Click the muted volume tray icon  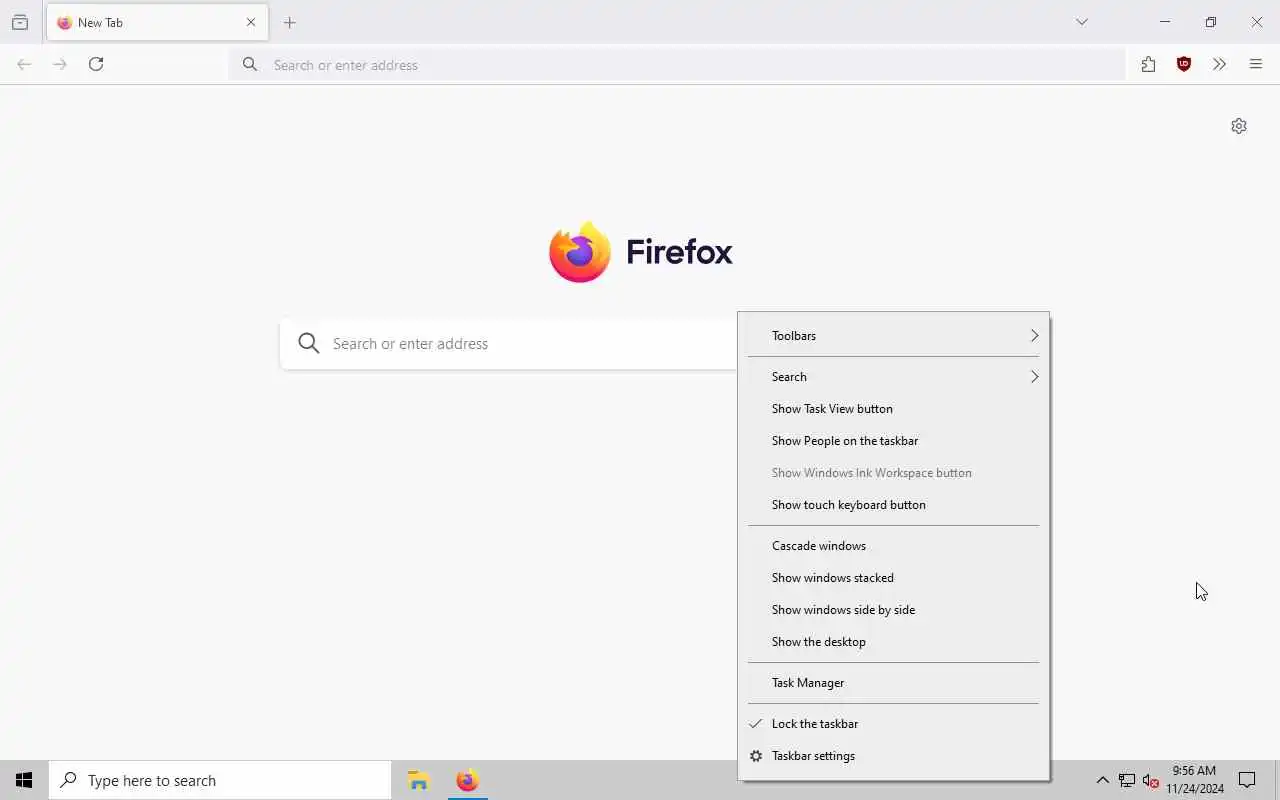point(1150,781)
